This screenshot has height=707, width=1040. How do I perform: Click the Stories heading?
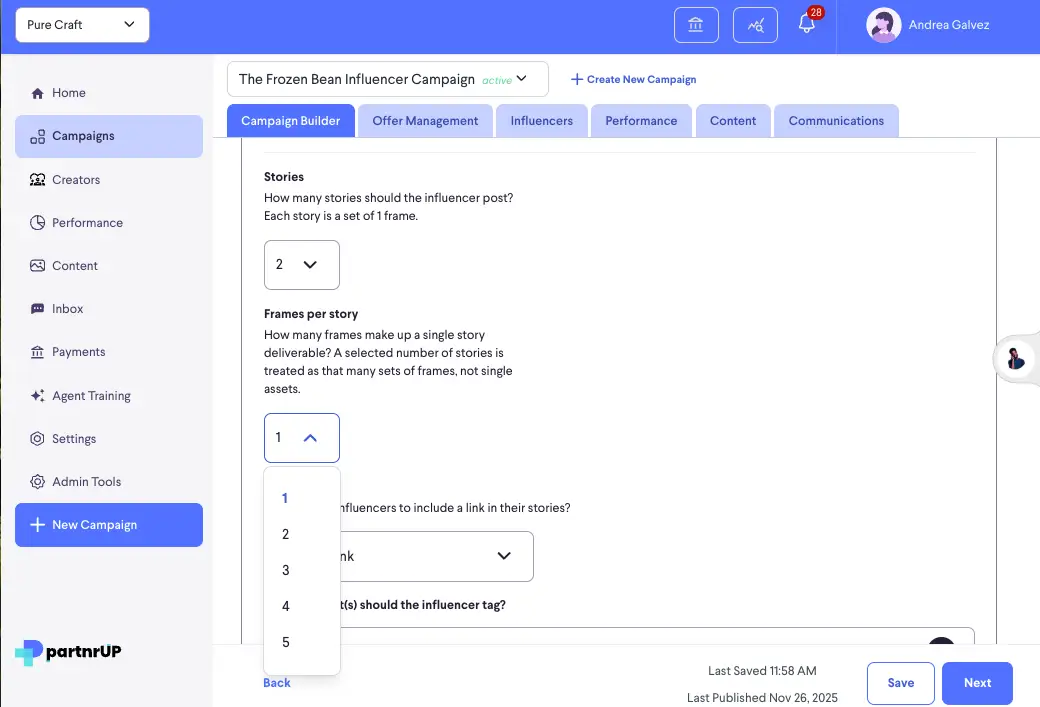pyautogui.click(x=284, y=177)
